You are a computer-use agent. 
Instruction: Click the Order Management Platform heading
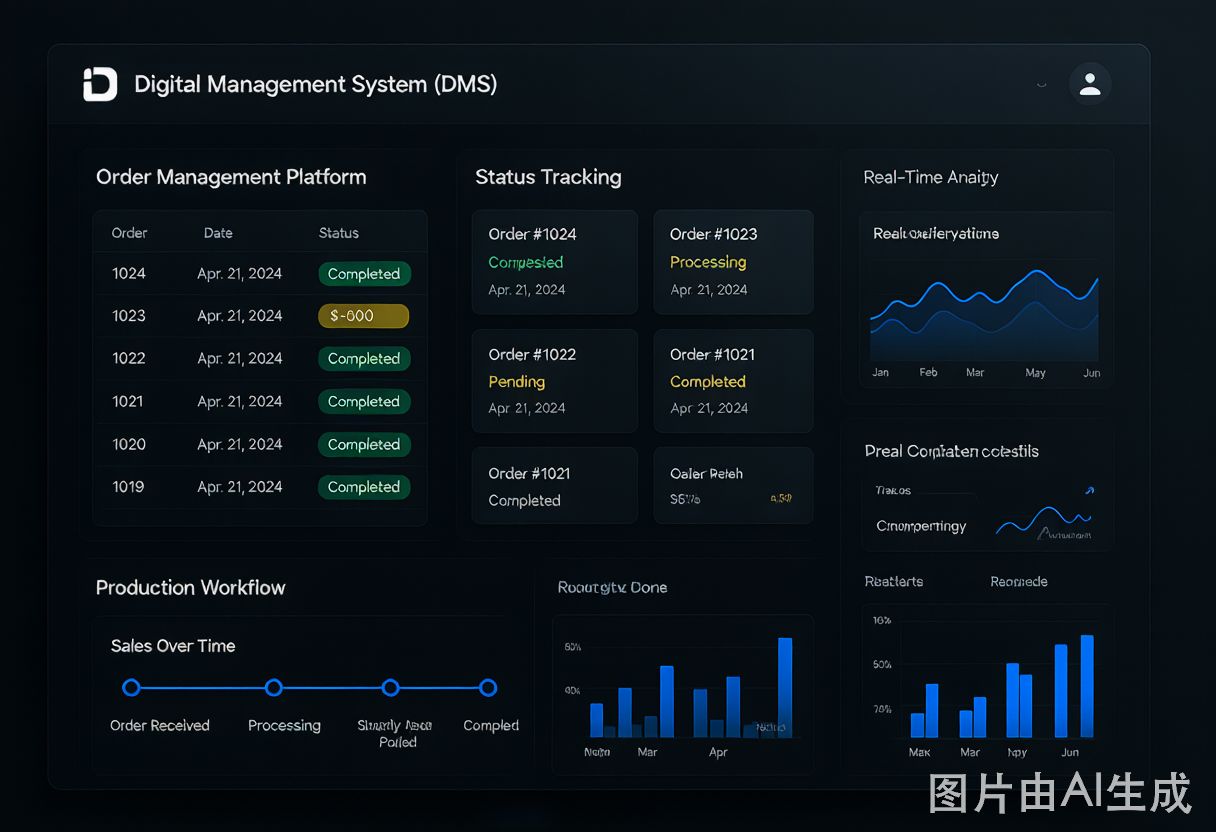point(231,177)
